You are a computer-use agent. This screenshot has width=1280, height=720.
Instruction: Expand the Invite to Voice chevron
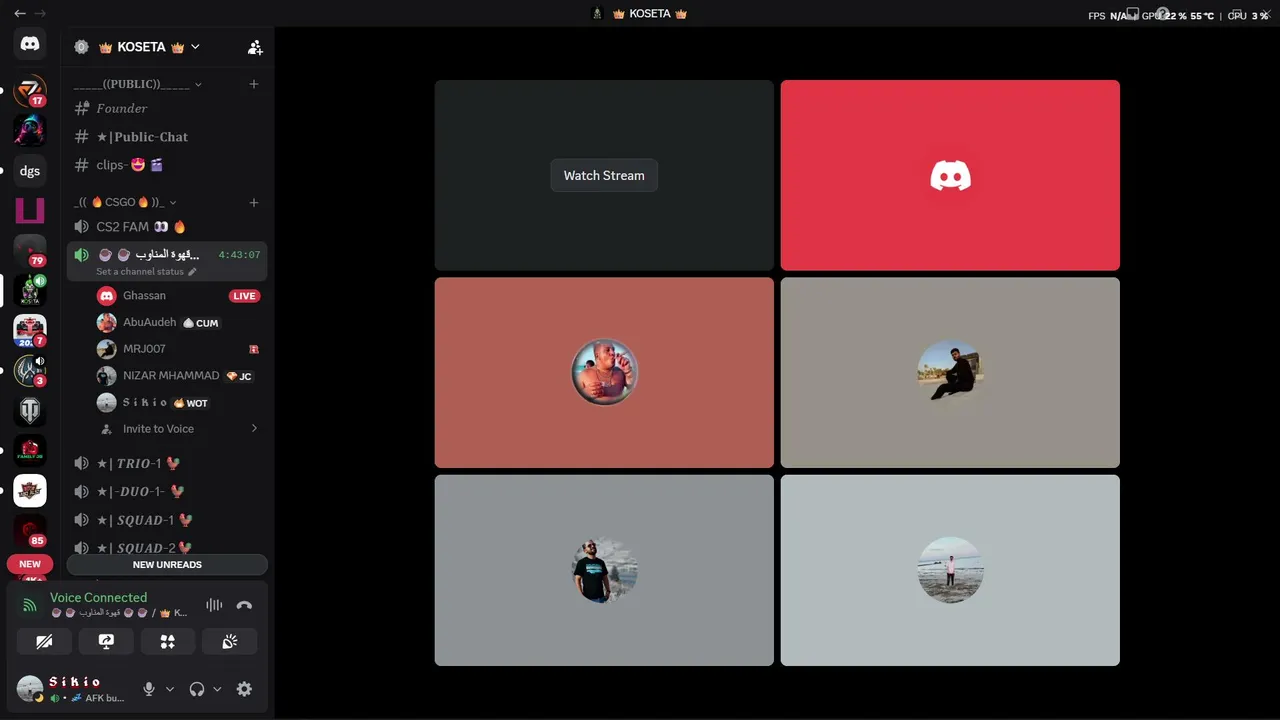254,429
